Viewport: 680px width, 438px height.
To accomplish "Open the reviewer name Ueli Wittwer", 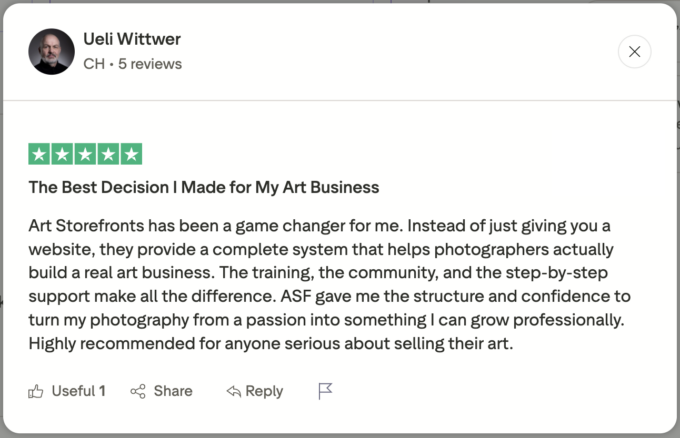I will pos(132,40).
